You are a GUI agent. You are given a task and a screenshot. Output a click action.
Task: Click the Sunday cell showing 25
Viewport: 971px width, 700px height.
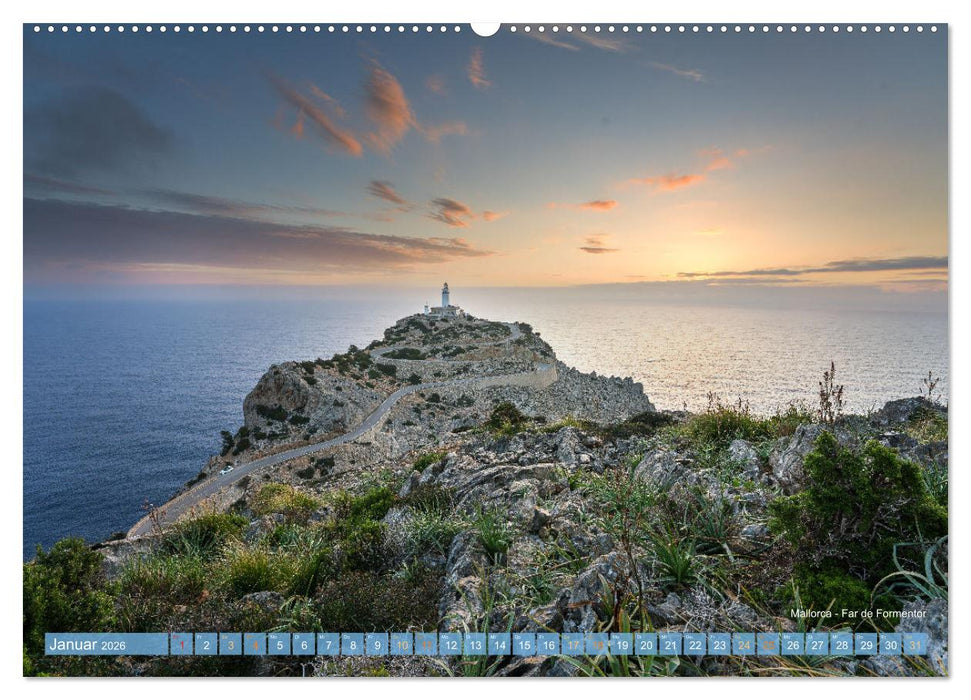click(x=769, y=648)
